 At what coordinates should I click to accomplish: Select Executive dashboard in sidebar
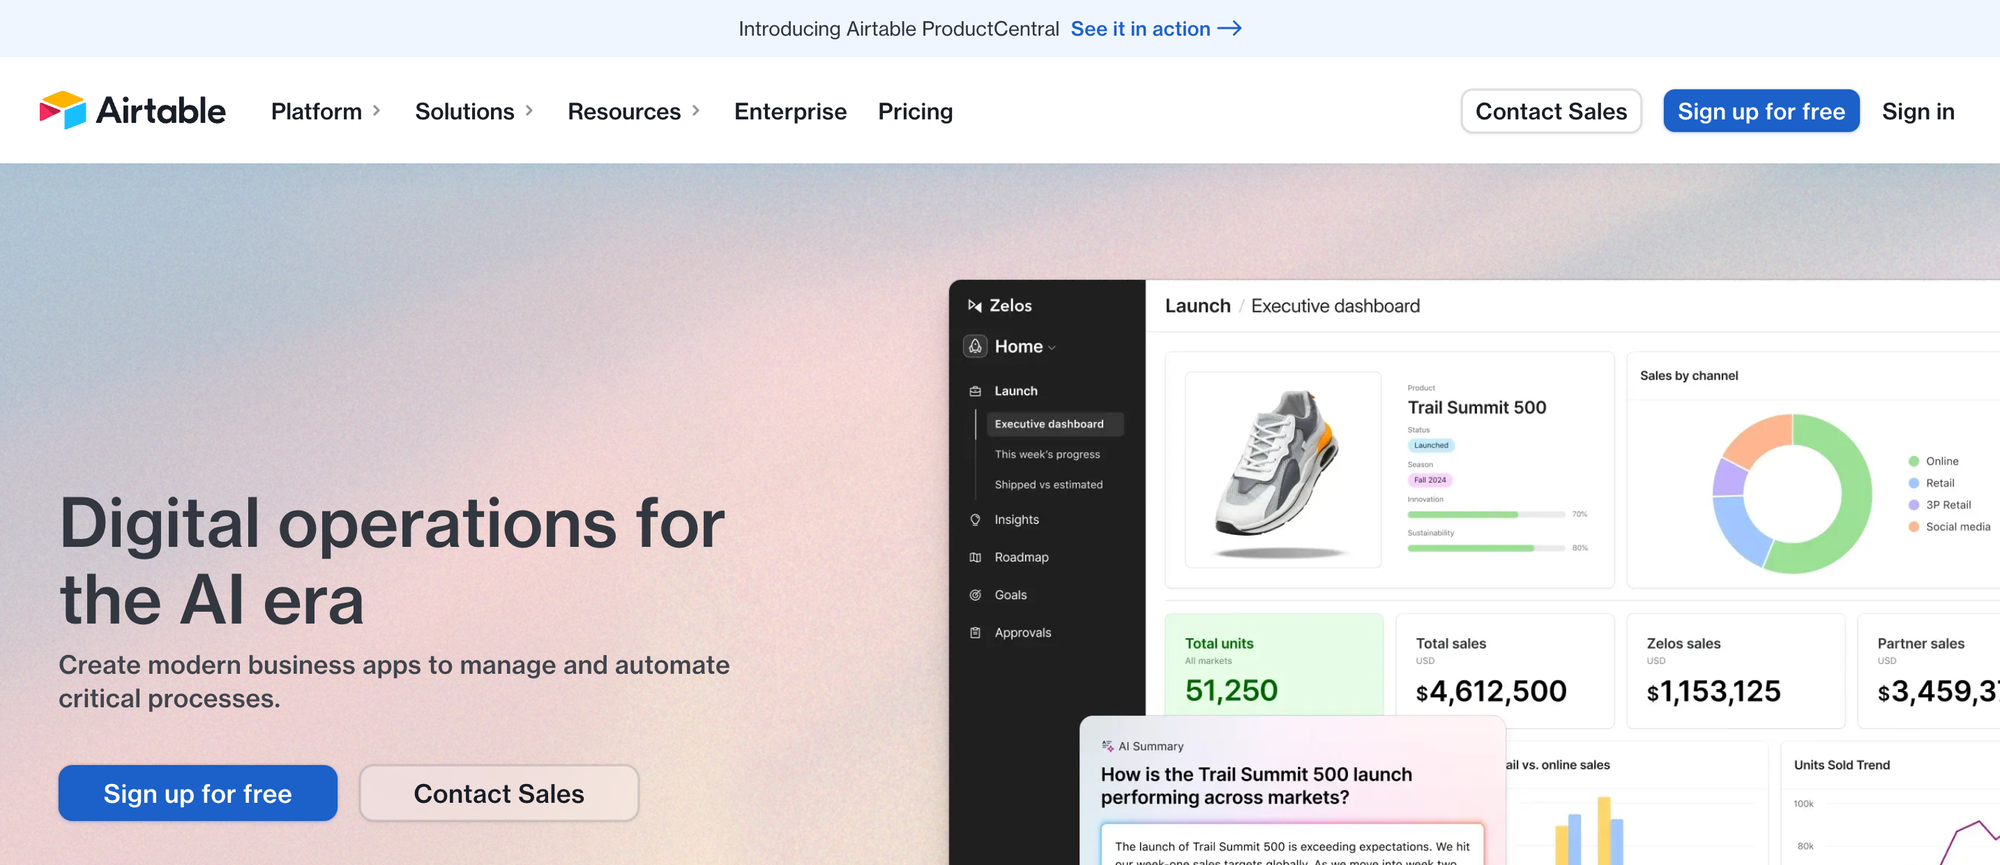(1055, 424)
